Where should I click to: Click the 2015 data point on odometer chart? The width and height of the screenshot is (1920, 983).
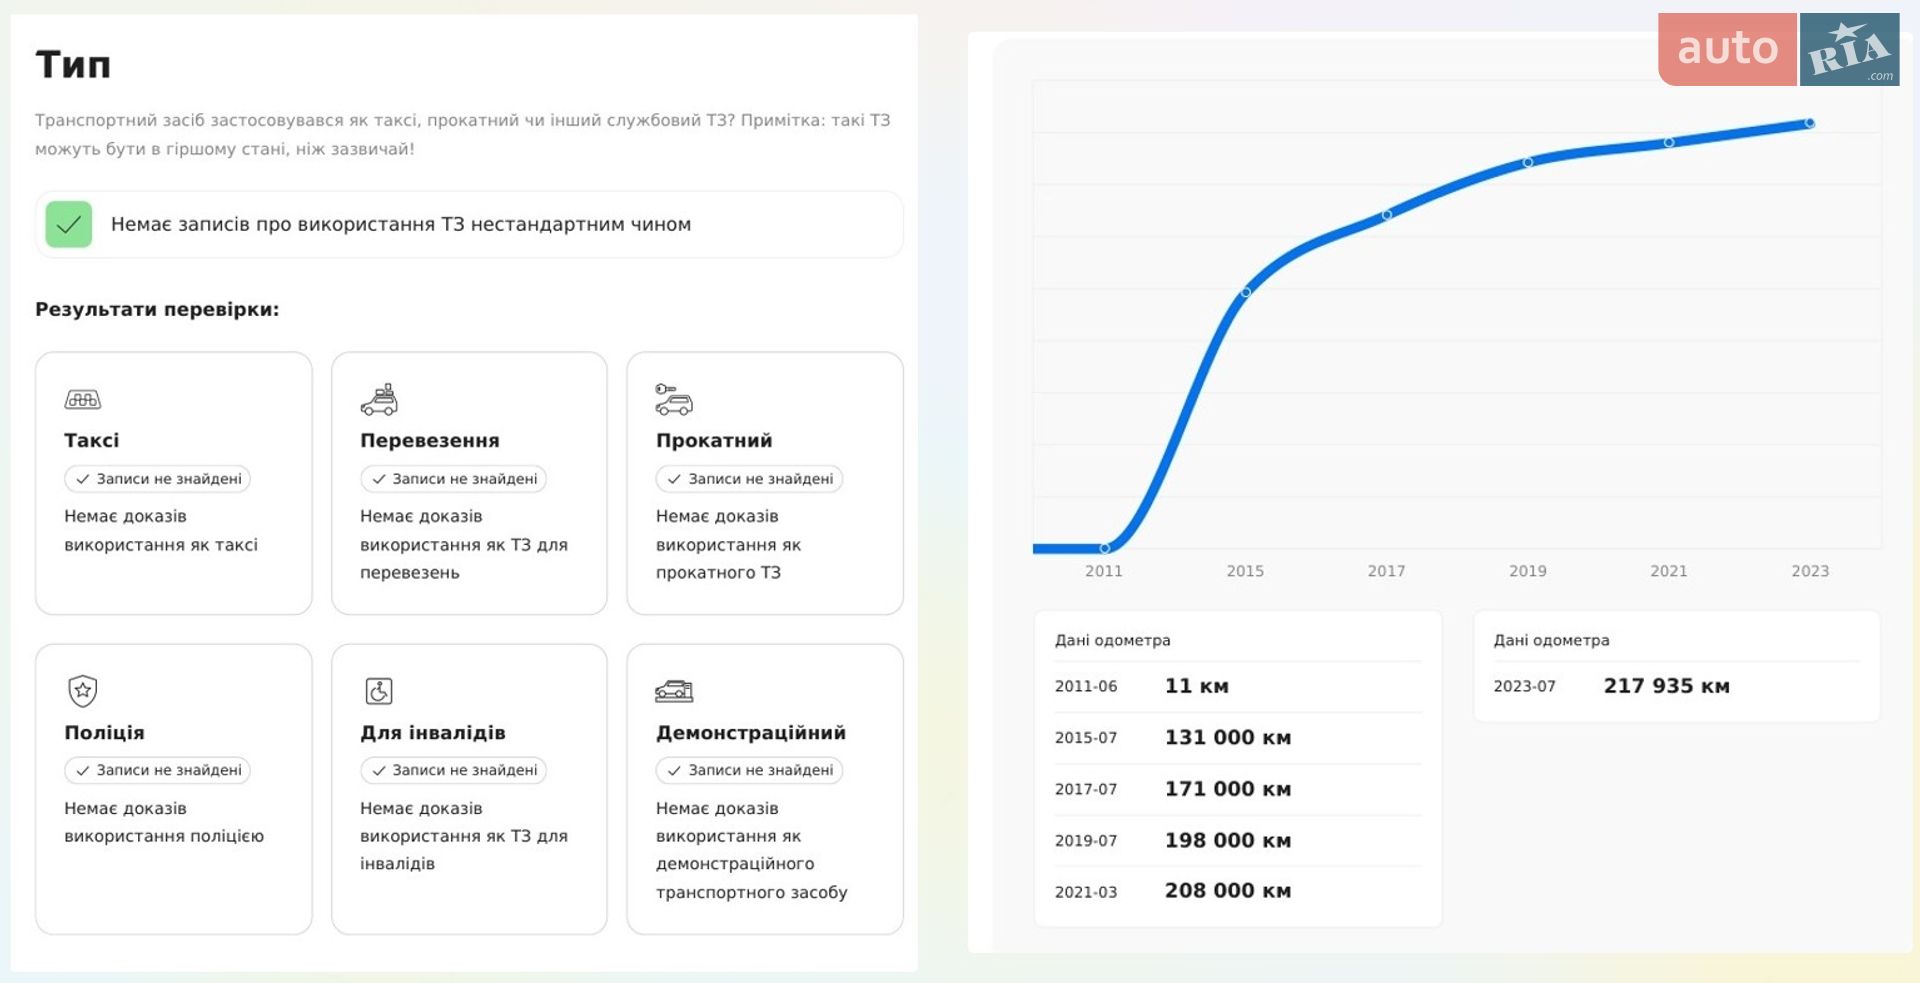pos(1246,292)
